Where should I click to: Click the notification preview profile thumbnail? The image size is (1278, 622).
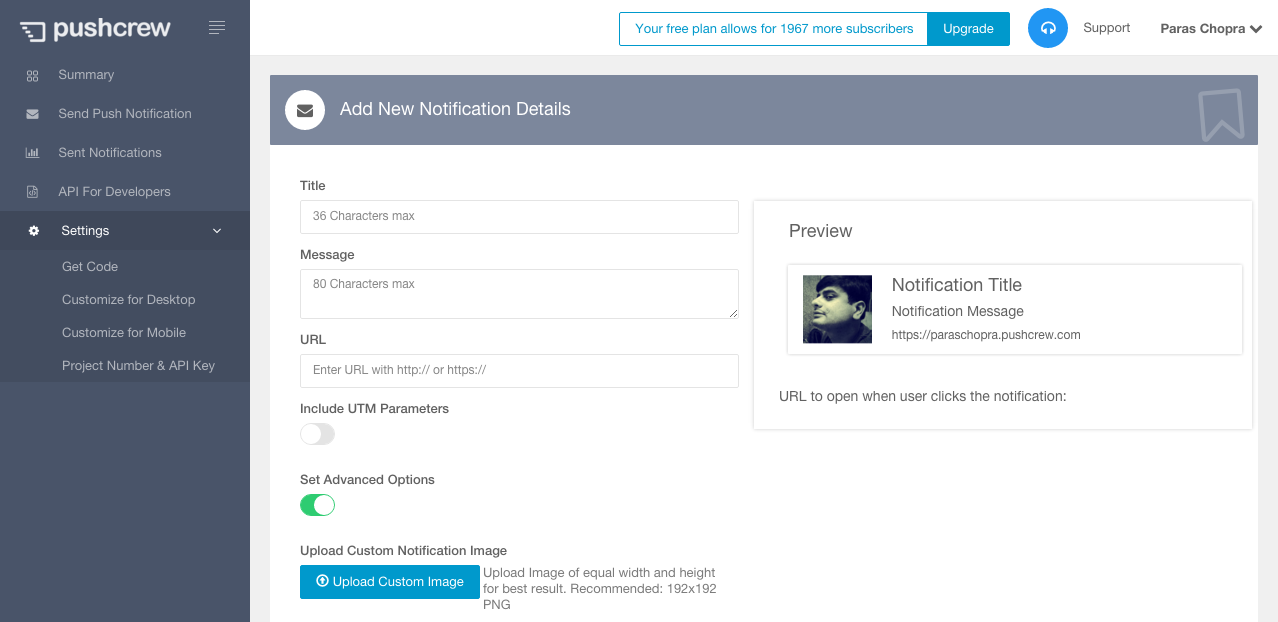pos(837,309)
